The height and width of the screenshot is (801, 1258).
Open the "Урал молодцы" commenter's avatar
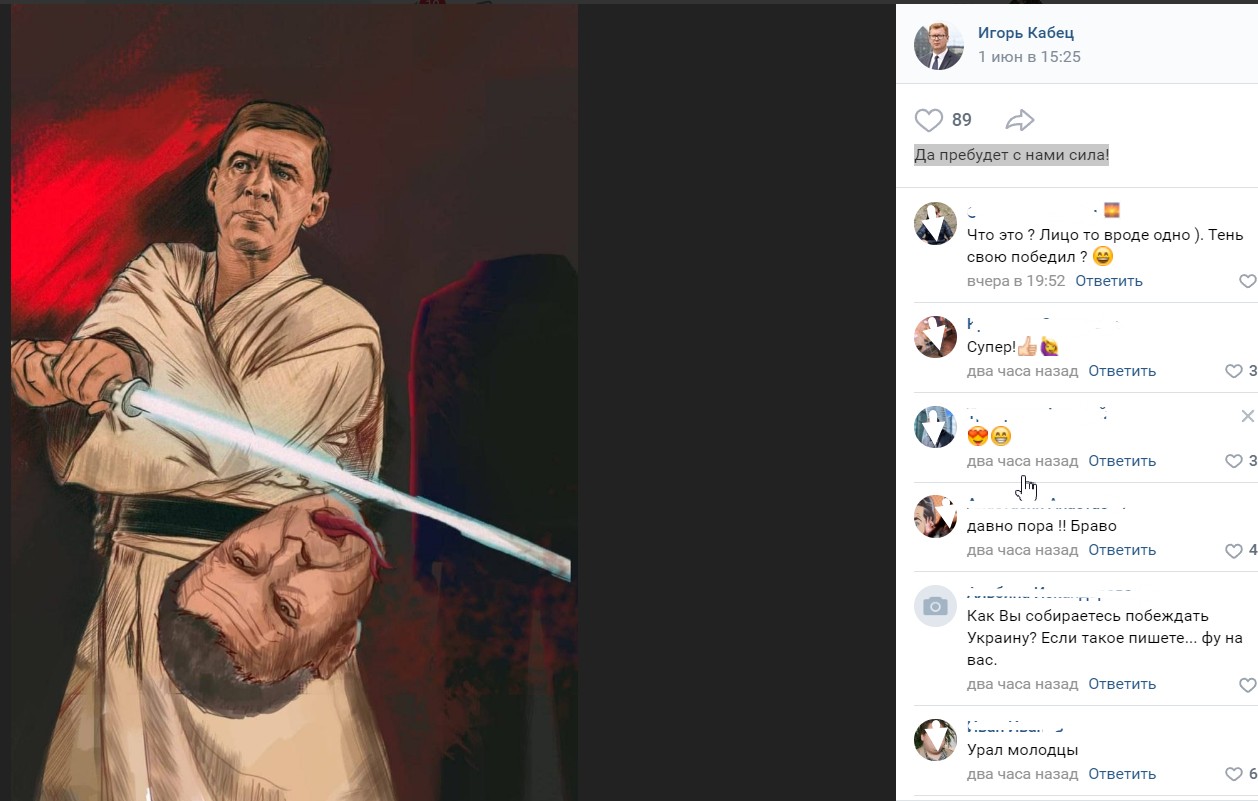[x=935, y=740]
